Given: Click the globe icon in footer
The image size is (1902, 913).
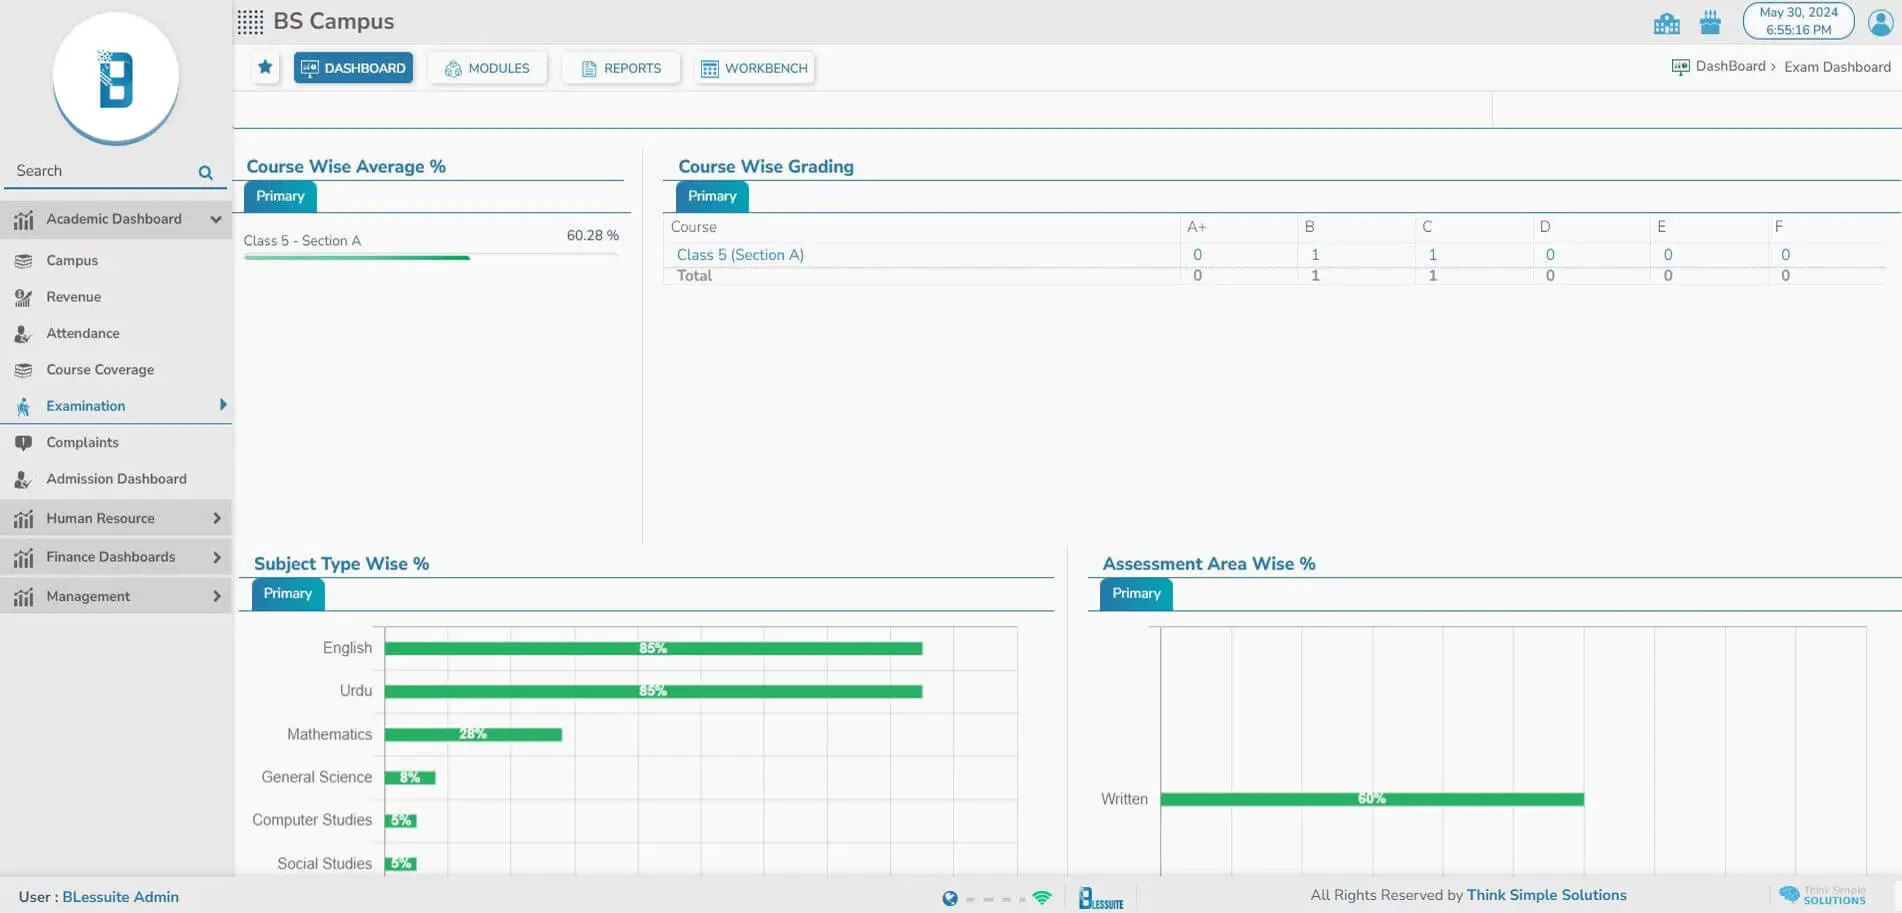Looking at the screenshot, I should point(949,898).
